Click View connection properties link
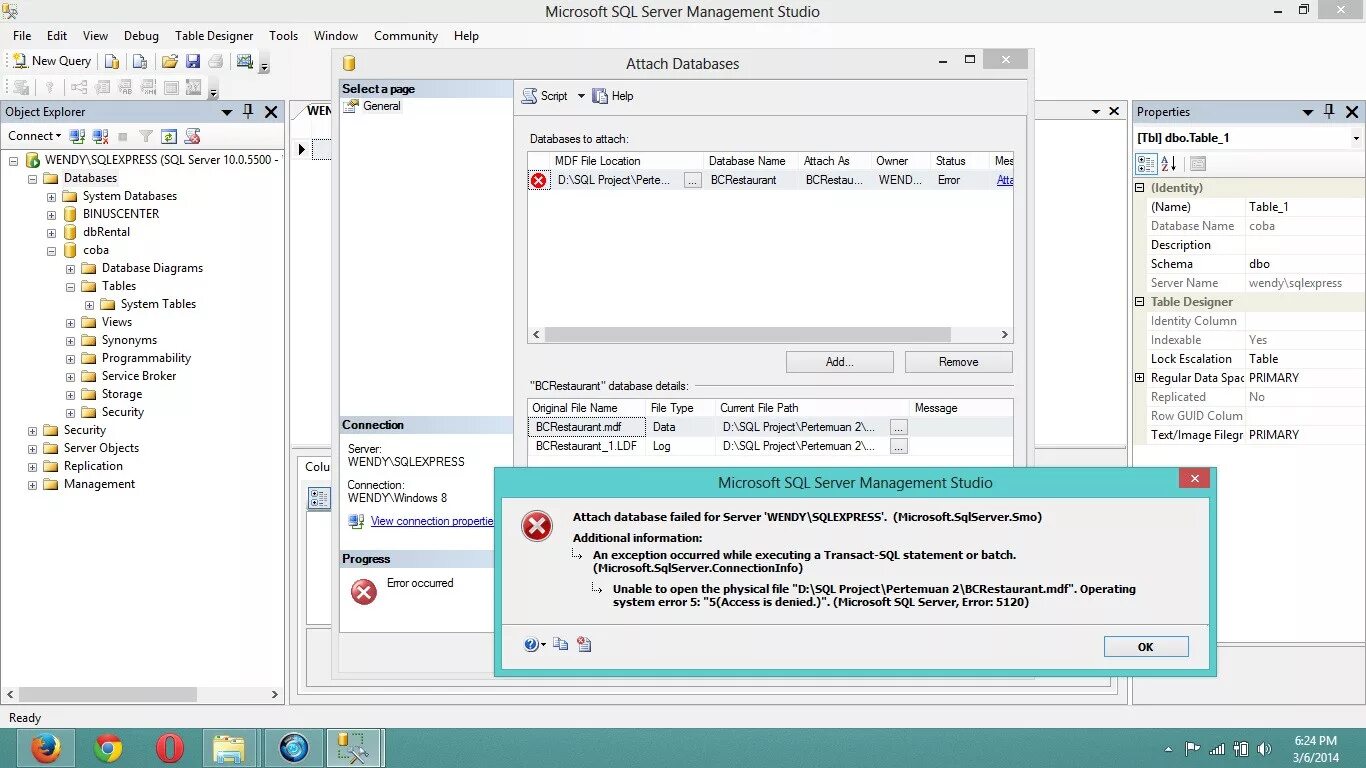This screenshot has width=1366, height=768. coord(432,521)
